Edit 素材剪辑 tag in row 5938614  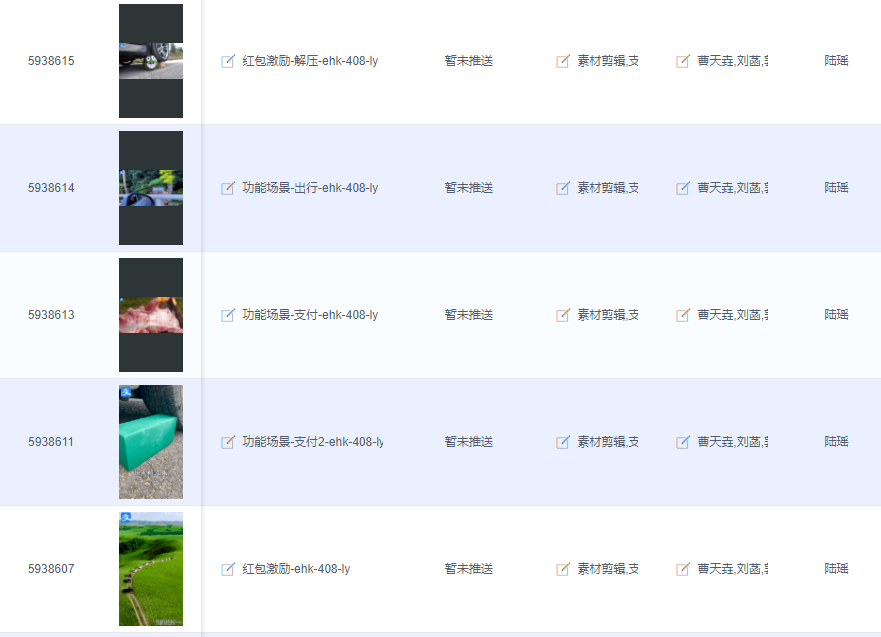coord(562,188)
